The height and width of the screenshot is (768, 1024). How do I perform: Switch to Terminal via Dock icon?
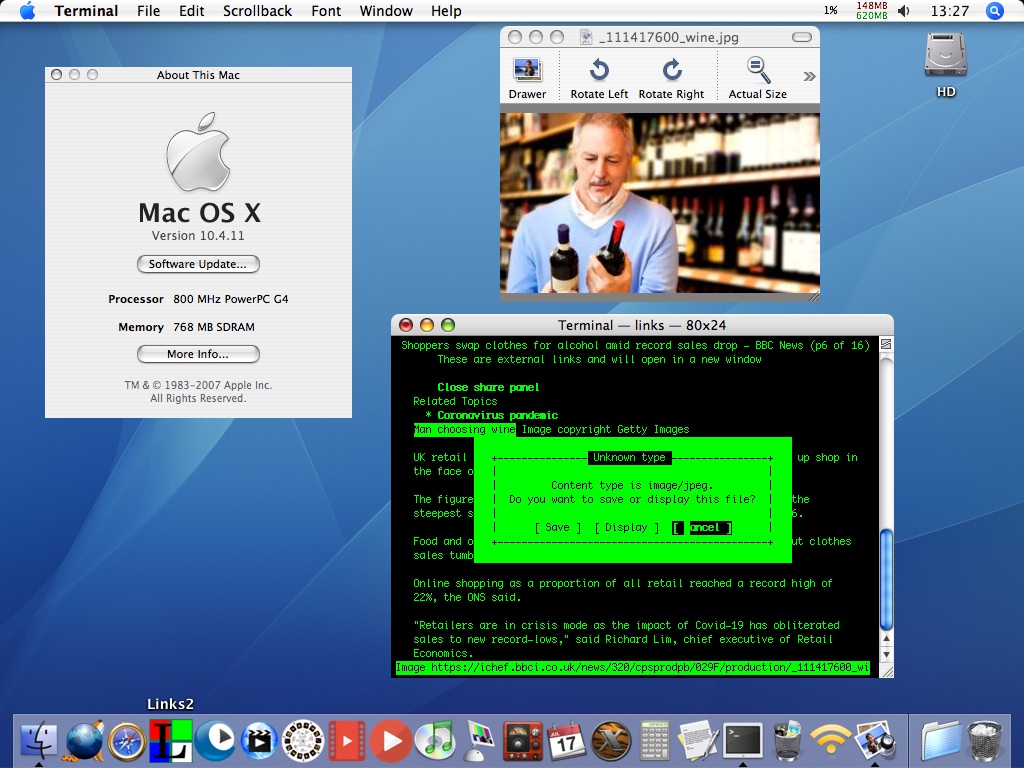[x=743, y=741]
